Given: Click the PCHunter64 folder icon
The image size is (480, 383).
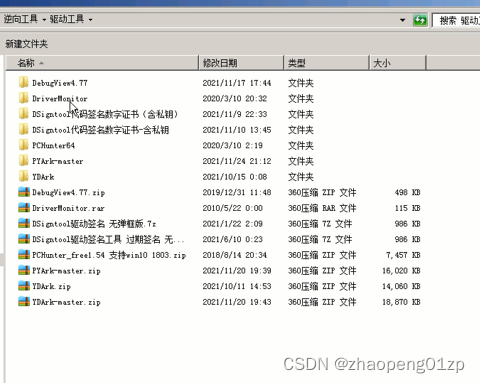Looking at the screenshot, I should [x=23, y=145].
